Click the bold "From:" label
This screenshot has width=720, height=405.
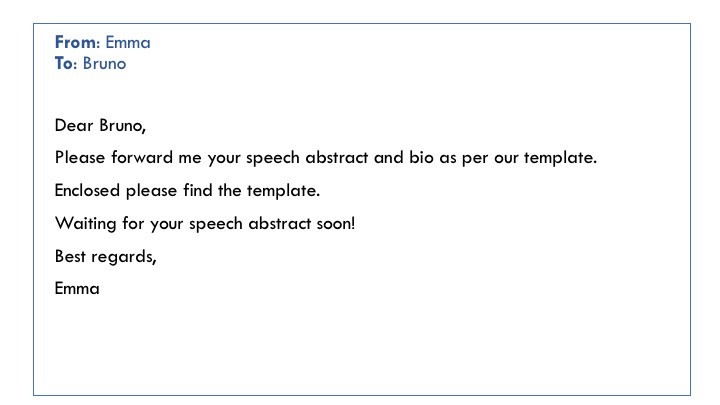77,42
